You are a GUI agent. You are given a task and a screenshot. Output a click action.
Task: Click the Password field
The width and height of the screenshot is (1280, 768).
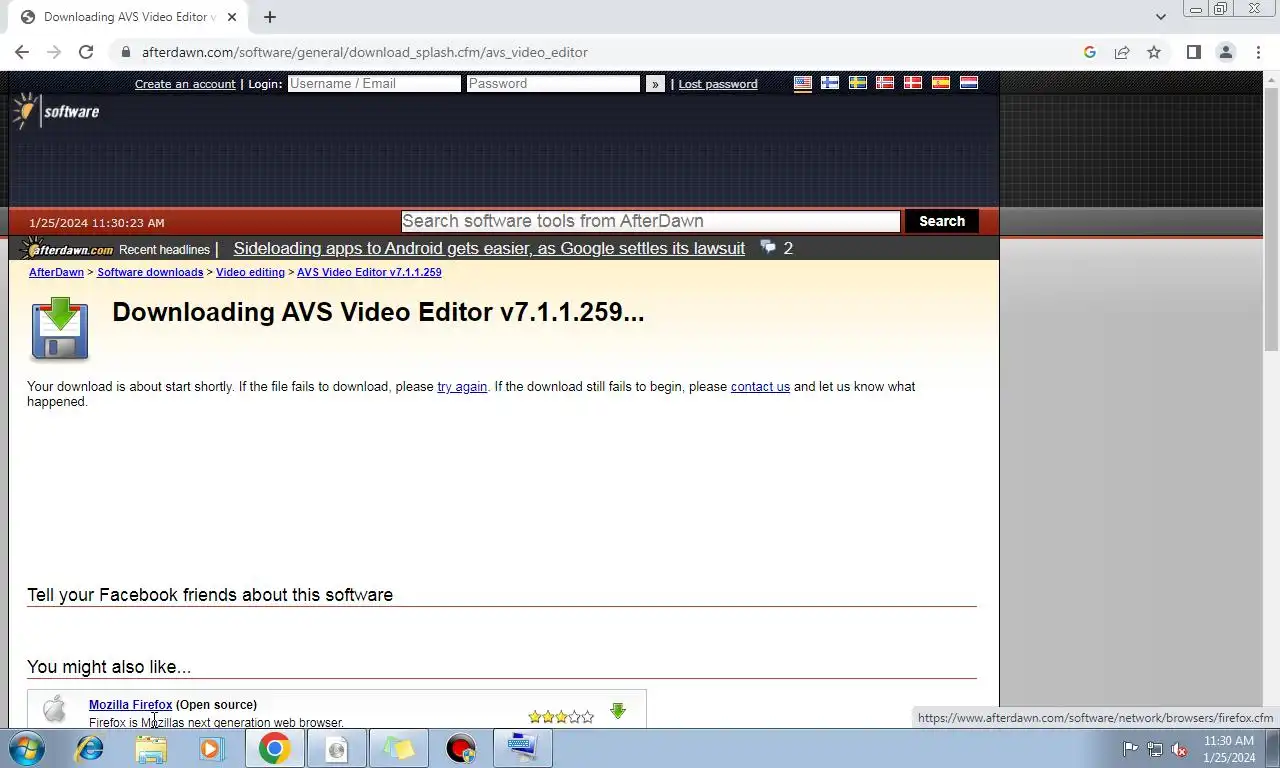[x=553, y=84]
